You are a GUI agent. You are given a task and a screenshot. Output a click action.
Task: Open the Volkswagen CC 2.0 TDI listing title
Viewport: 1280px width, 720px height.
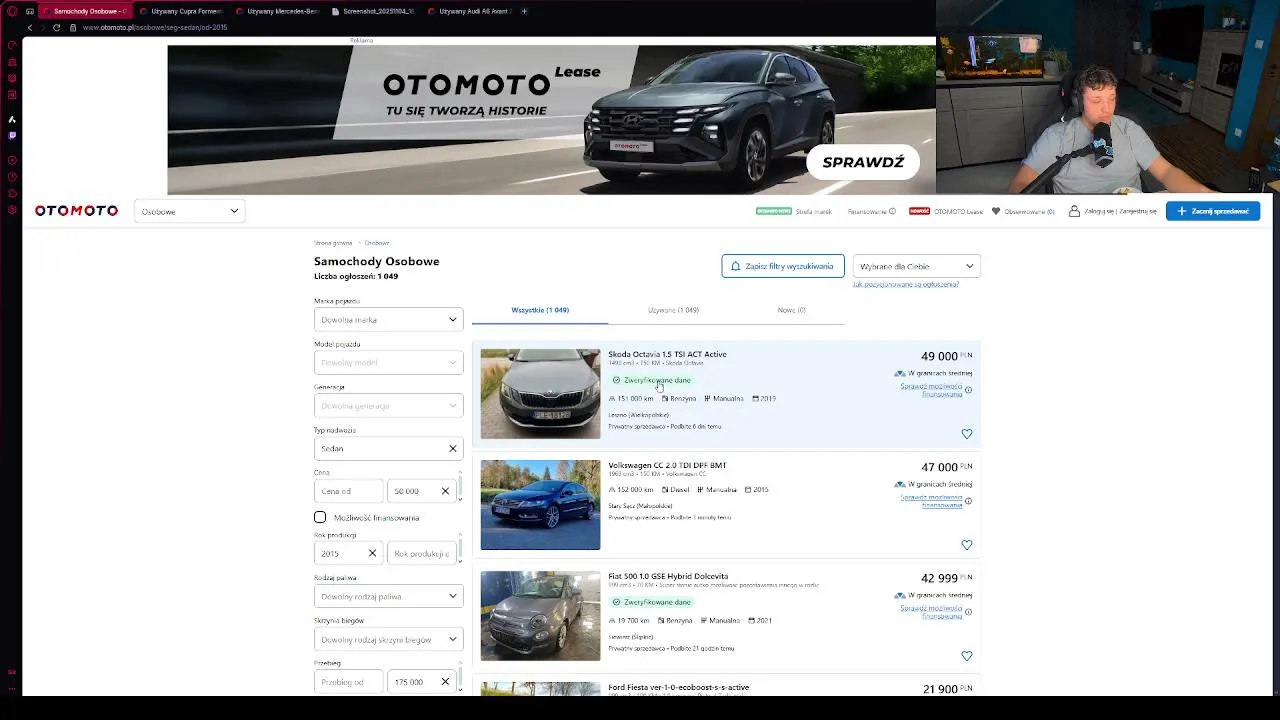coord(667,465)
